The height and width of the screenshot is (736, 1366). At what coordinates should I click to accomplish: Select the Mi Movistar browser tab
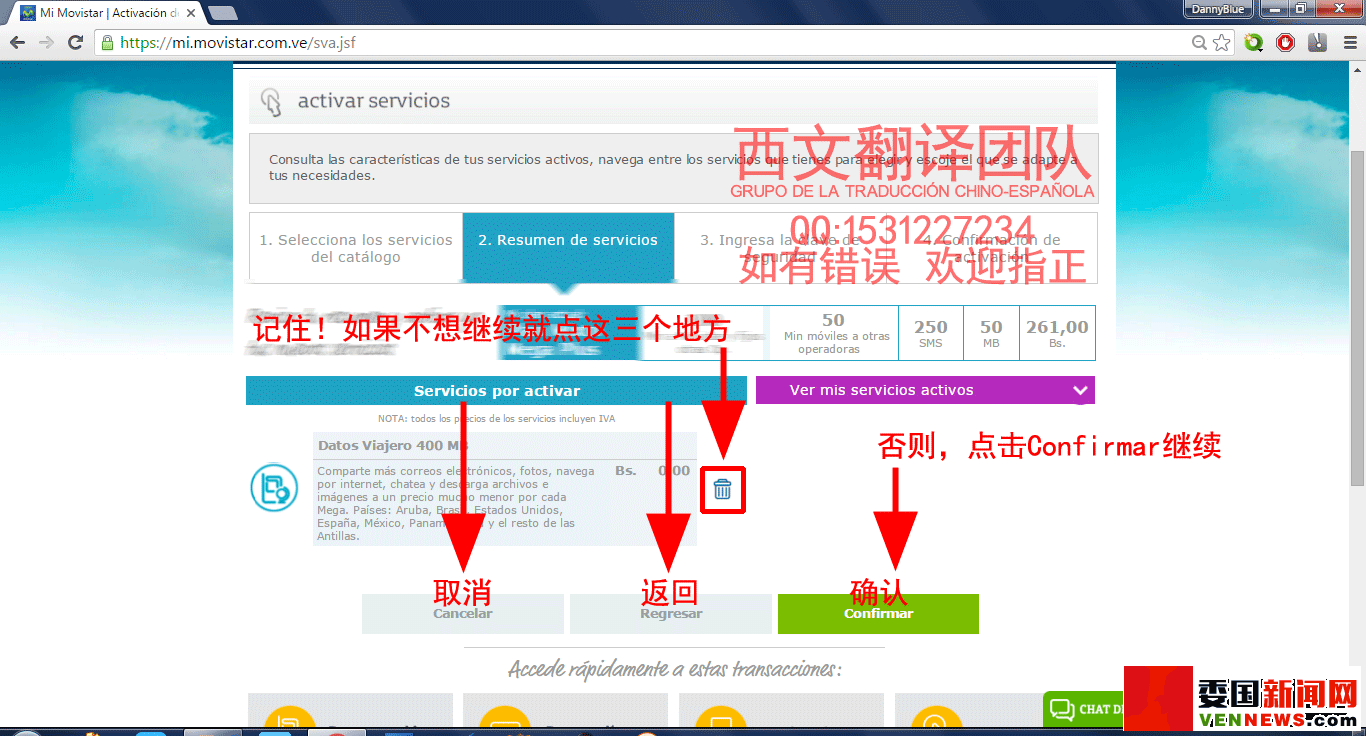(108, 12)
